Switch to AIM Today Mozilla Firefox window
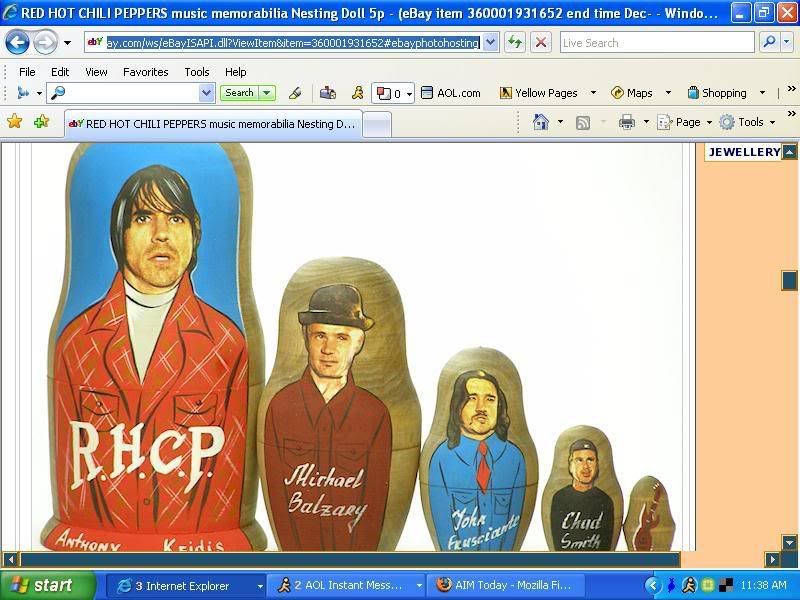This screenshot has width=800, height=600. (505, 586)
